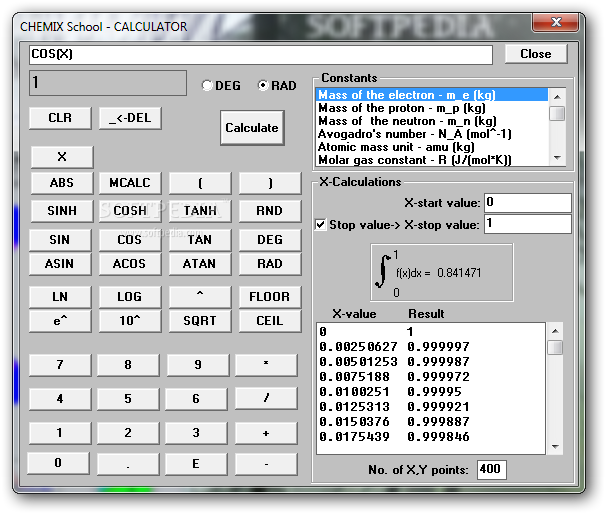Insert the X variable button
The width and height of the screenshot is (606, 514).
(62, 157)
